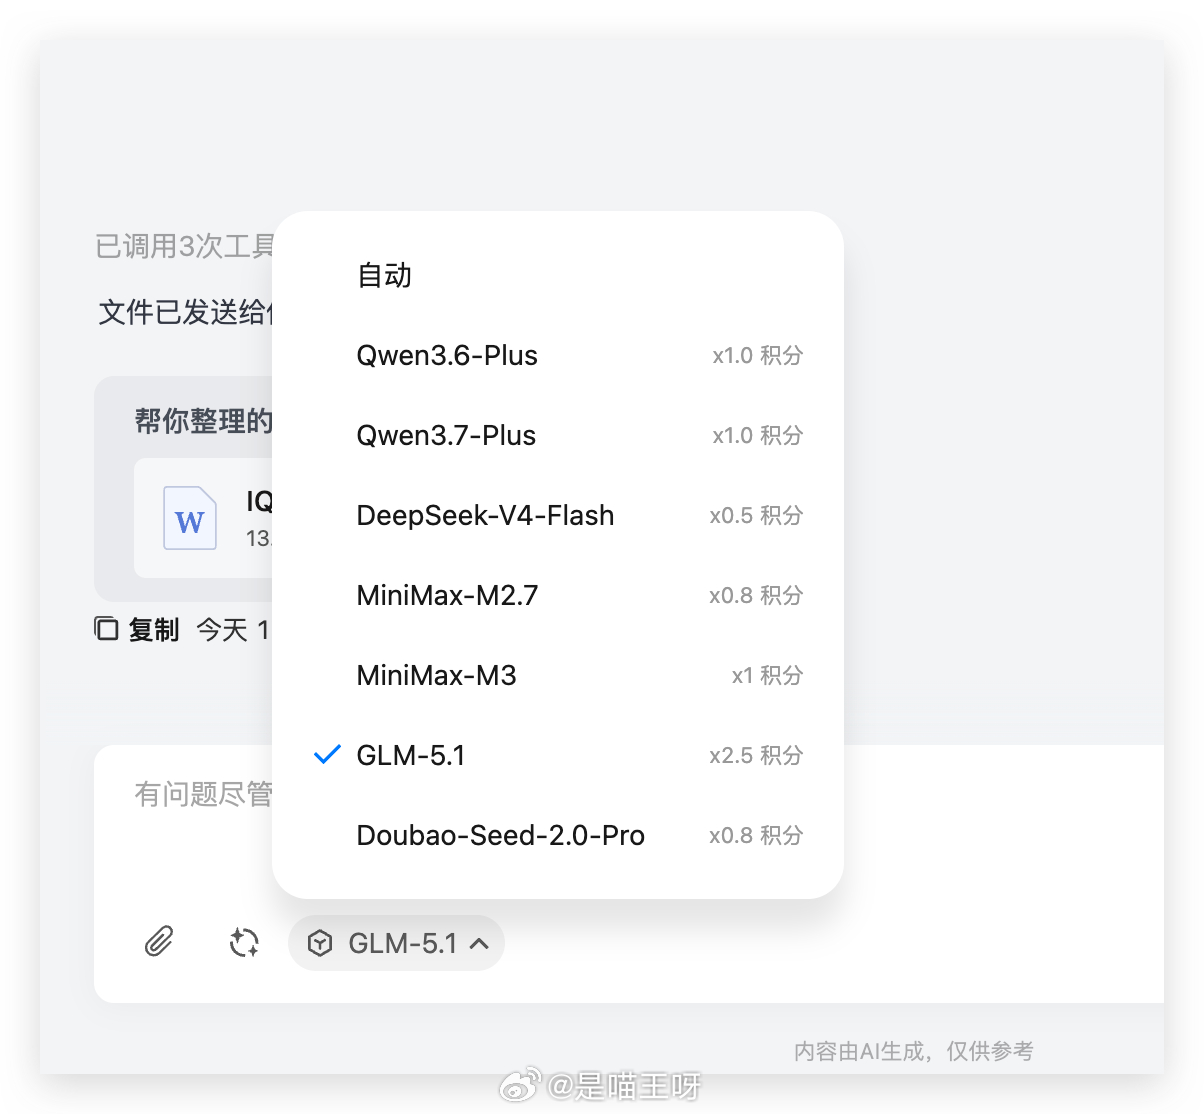Click the 内容由AI生成，仅供参考 disclaimer

(914, 1051)
